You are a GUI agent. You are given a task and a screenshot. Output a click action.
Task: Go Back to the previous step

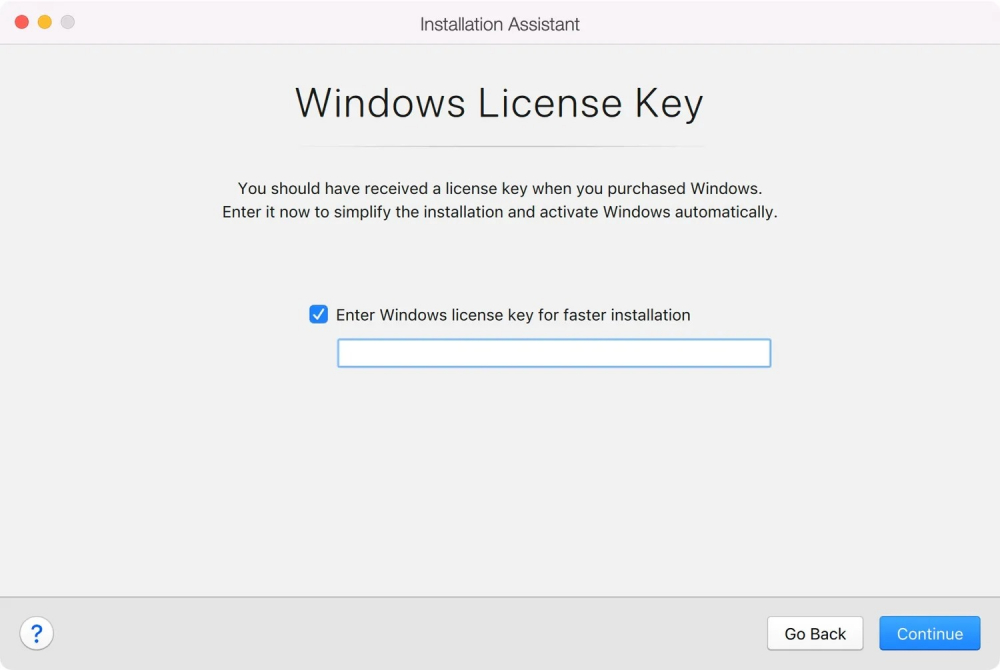click(814, 633)
